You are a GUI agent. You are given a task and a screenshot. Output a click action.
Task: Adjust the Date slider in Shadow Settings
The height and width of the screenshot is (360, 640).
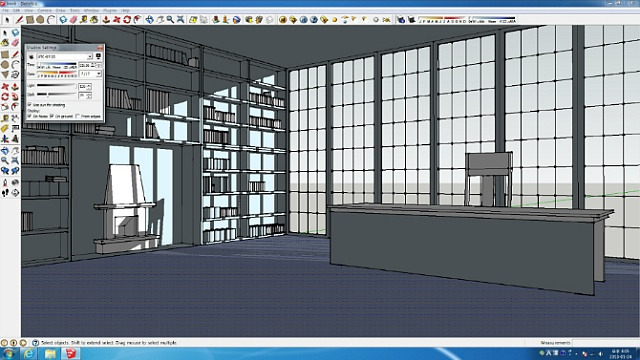[57, 73]
